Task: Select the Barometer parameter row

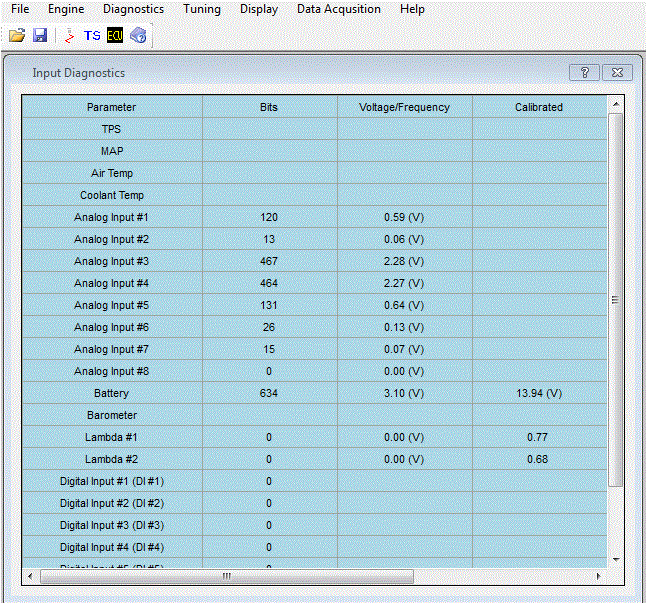Action: tap(314, 415)
